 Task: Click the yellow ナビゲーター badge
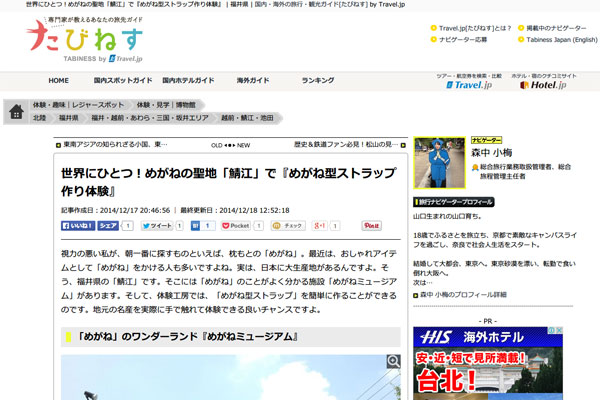click(x=486, y=140)
